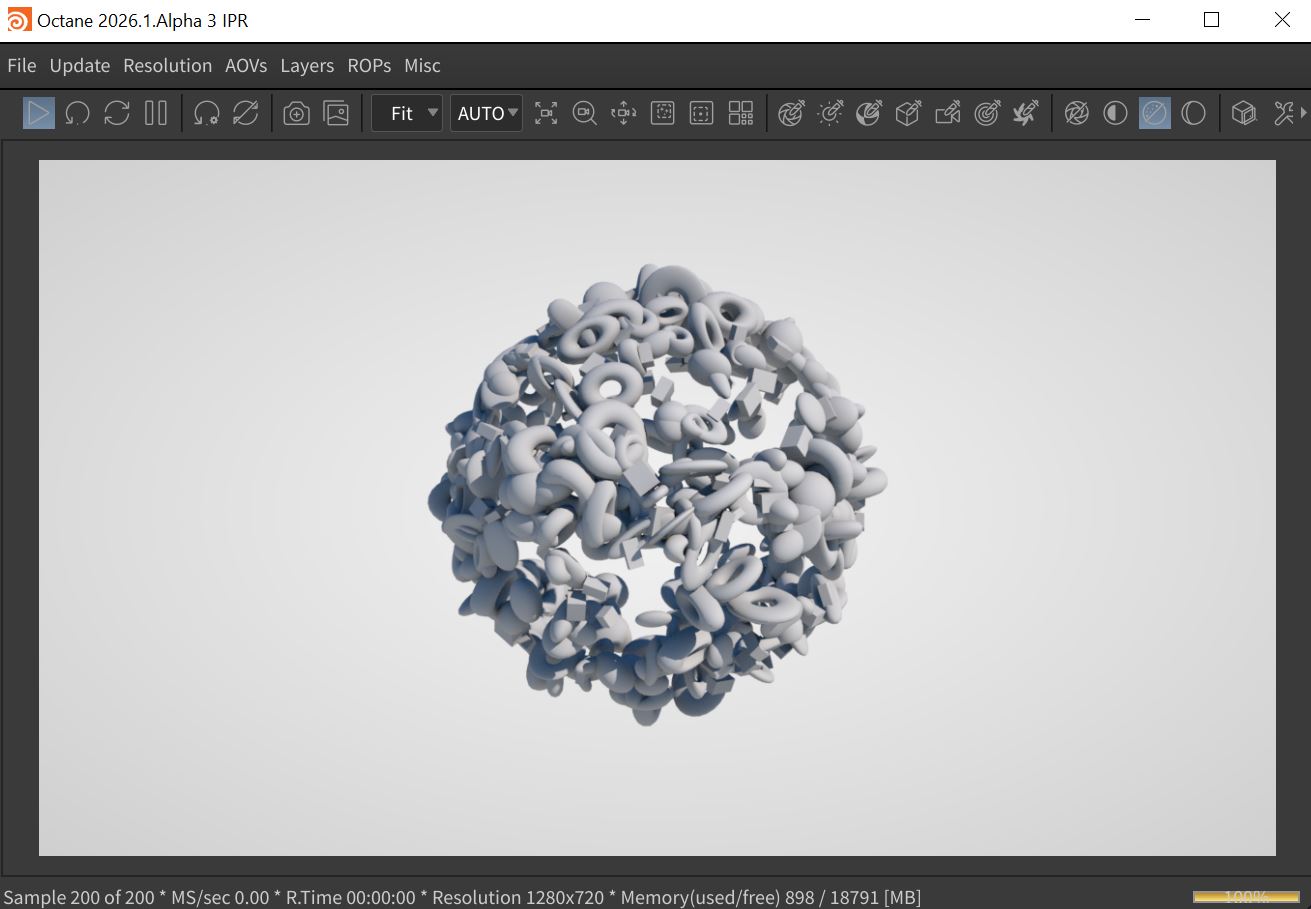Select the video camera picker icon
Screen dimensions: 1311x909
(947, 113)
